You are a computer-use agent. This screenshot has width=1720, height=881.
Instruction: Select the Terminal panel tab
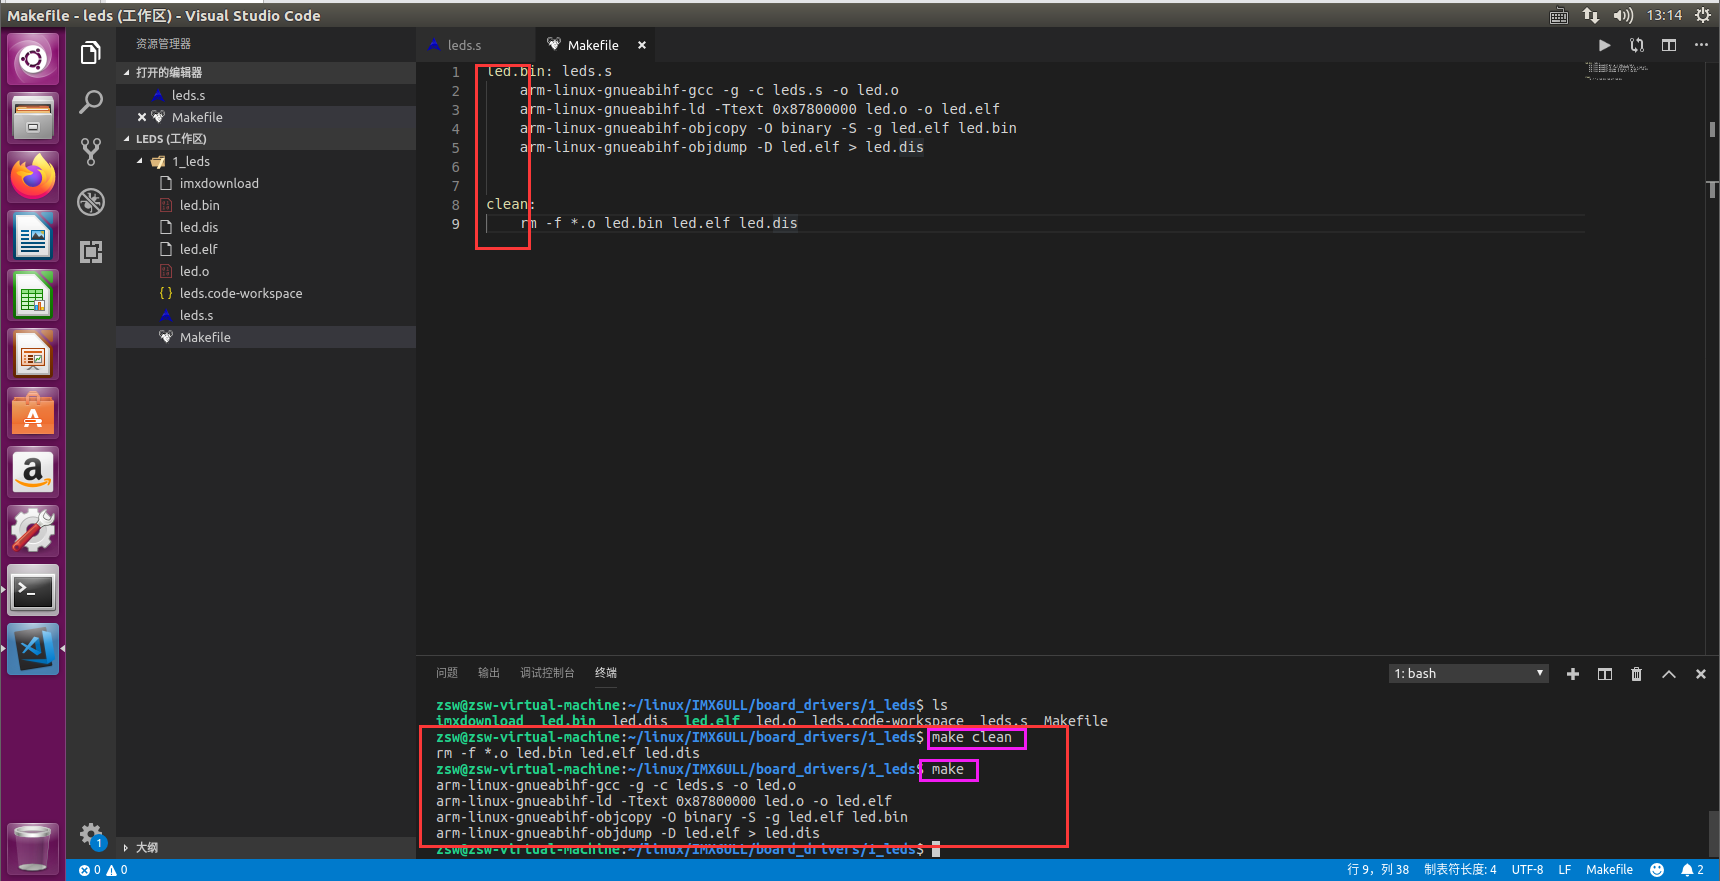pyautogui.click(x=606, y=673)
